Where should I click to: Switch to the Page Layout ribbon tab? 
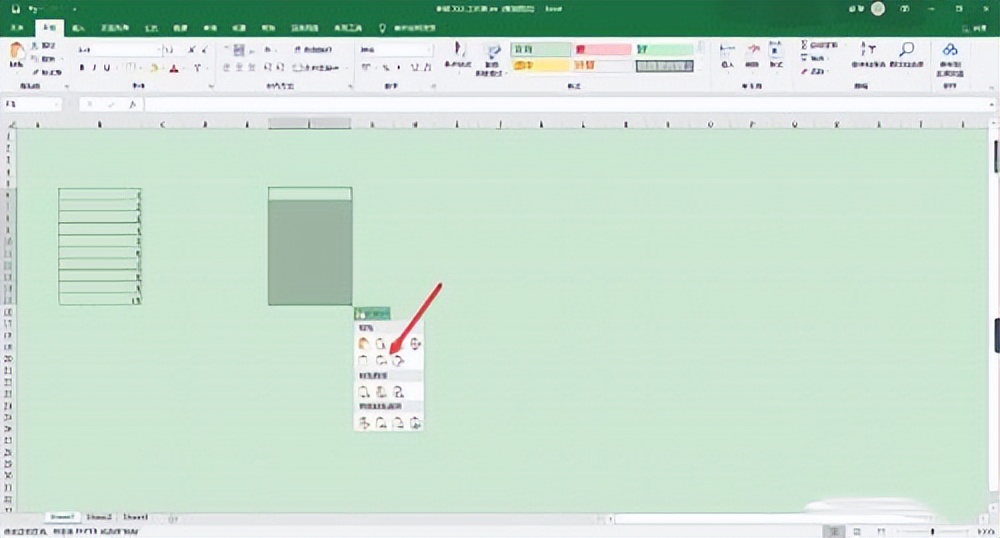(x=115, y=28)
